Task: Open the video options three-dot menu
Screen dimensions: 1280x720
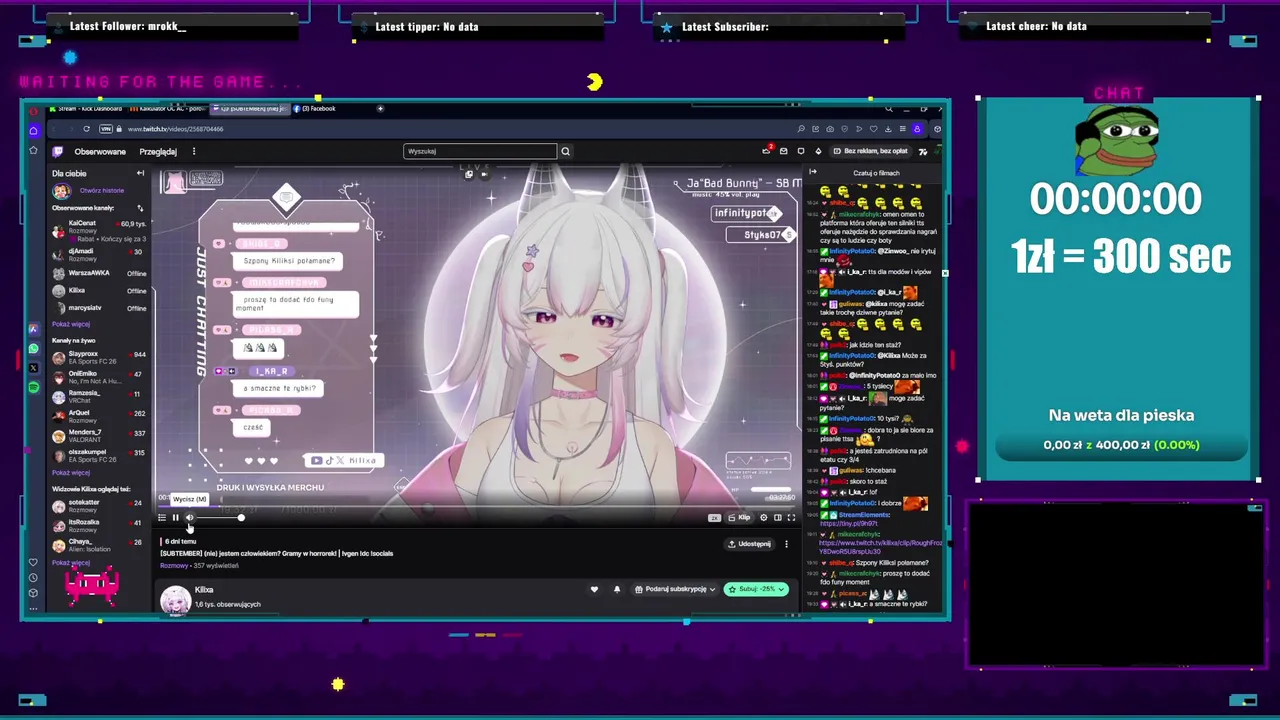Action: [x=786, y=544]
